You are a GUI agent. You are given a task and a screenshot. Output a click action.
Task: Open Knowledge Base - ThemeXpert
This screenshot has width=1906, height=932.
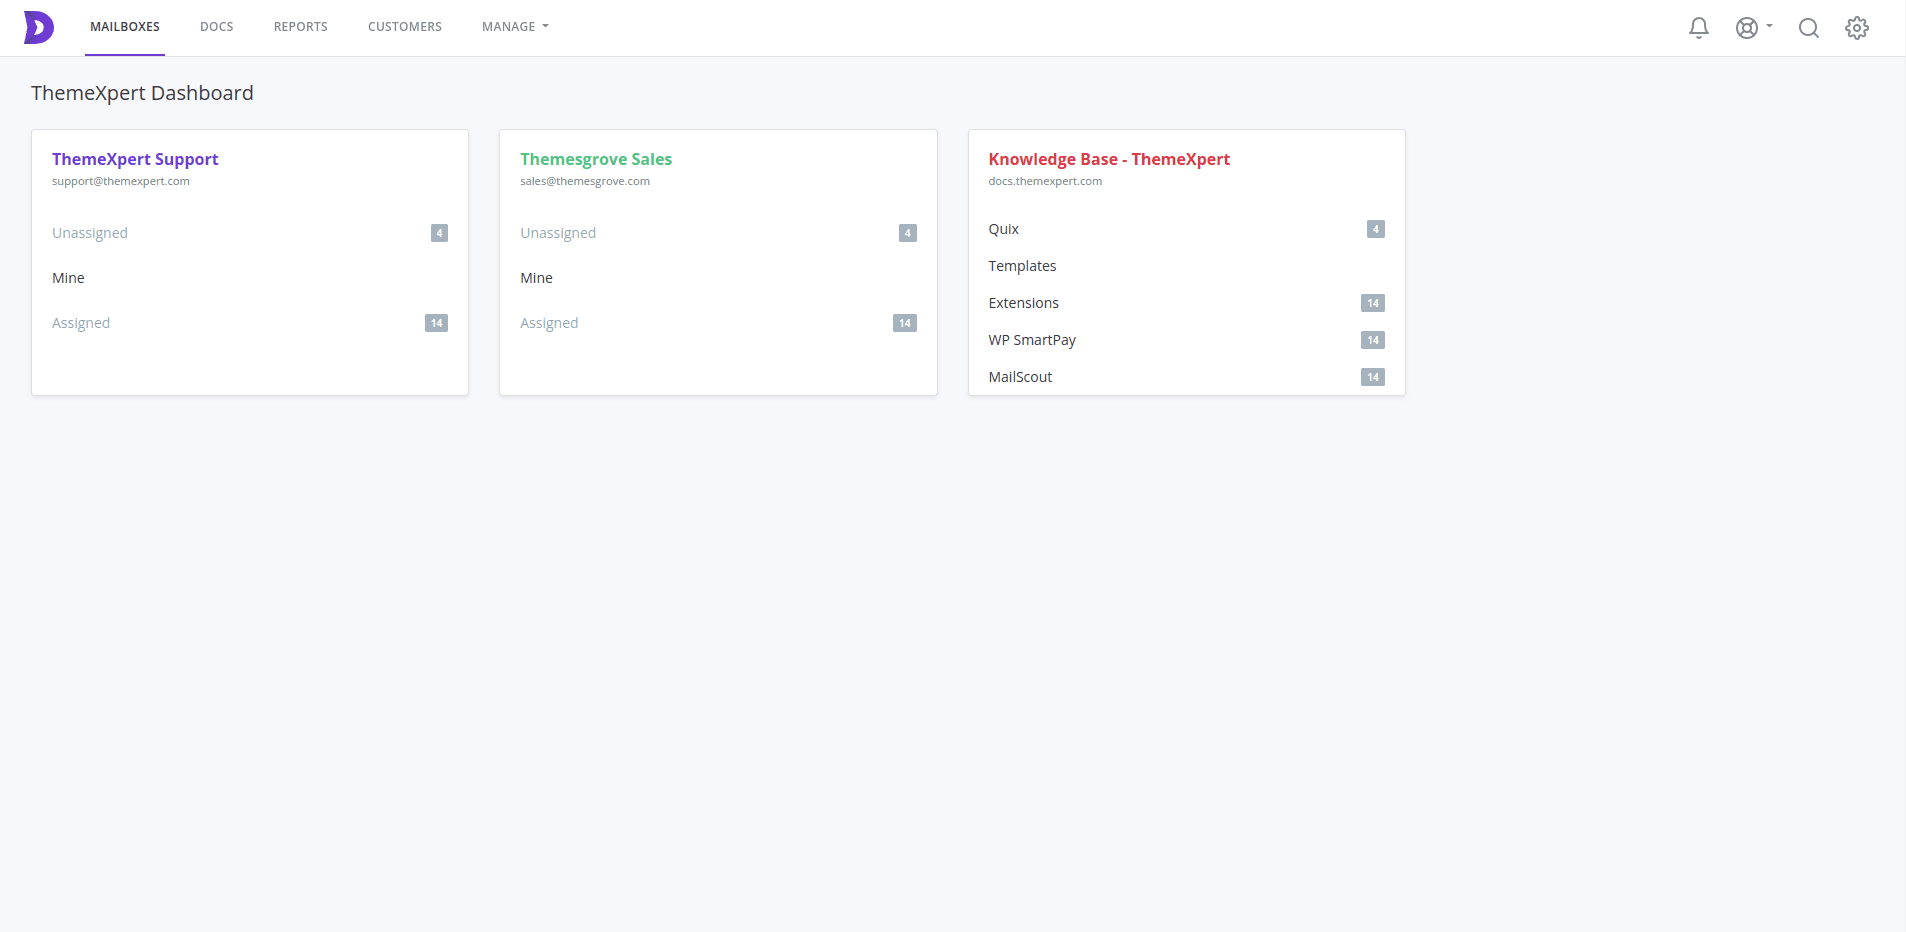(1109, 159)
